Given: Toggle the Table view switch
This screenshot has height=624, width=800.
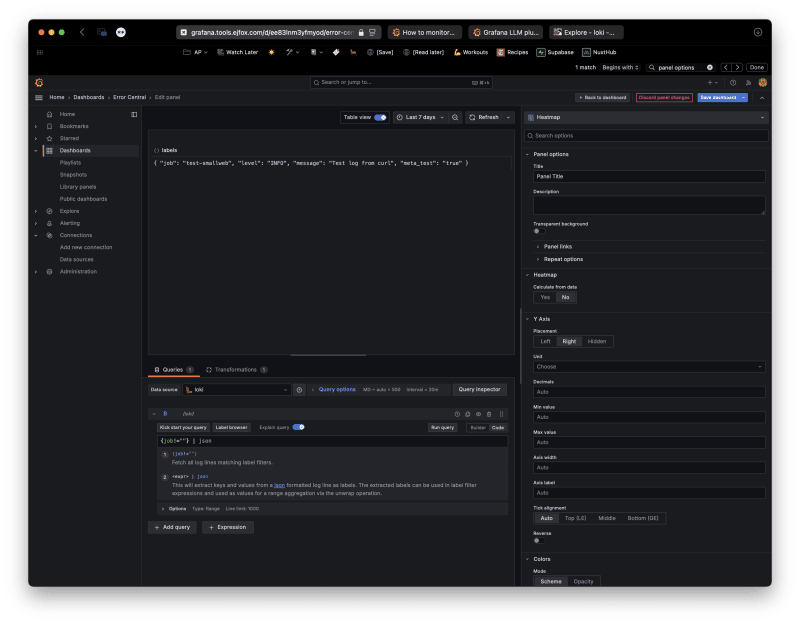Looking at the screenshot, I should point(380,117).
